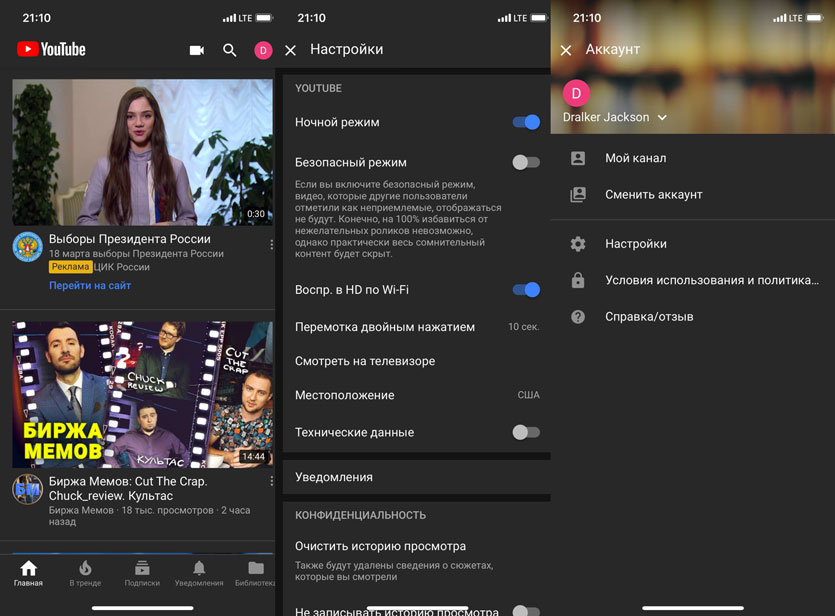835x616 pixels.
Task: Open the Подписки tab
Action: pyautogui.click(x=142, y=573)
